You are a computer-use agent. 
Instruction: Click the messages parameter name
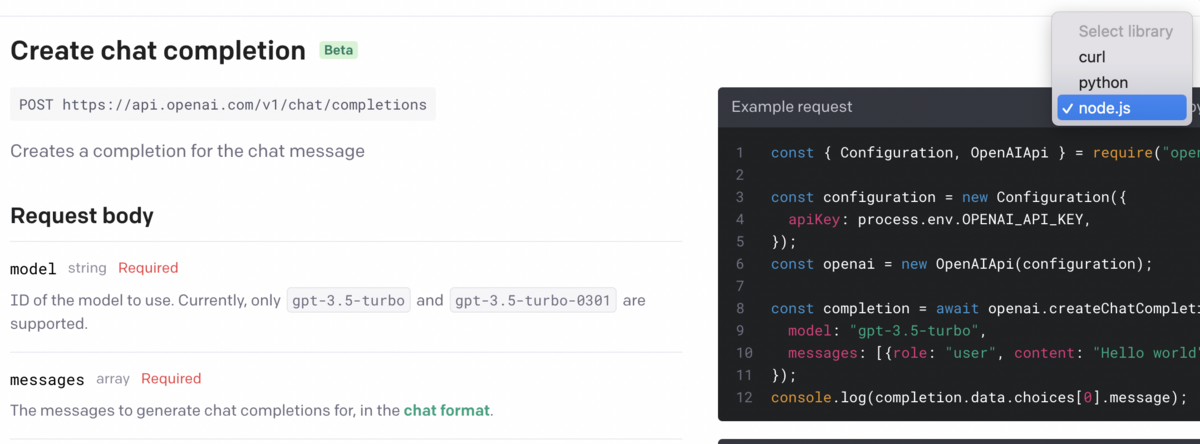click(47, 379)
